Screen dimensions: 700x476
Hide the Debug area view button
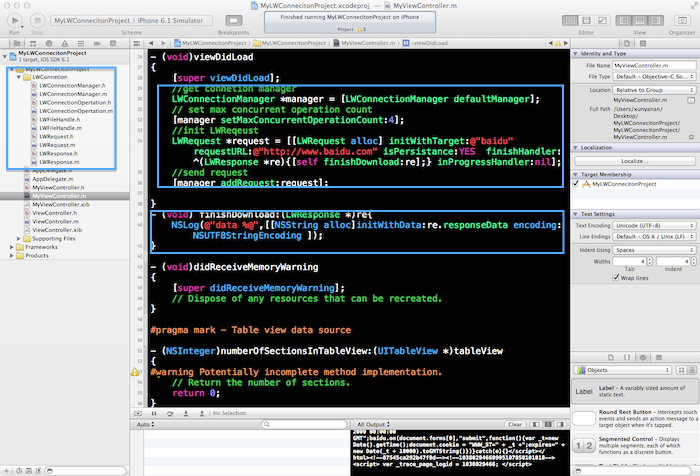point(640,21)
